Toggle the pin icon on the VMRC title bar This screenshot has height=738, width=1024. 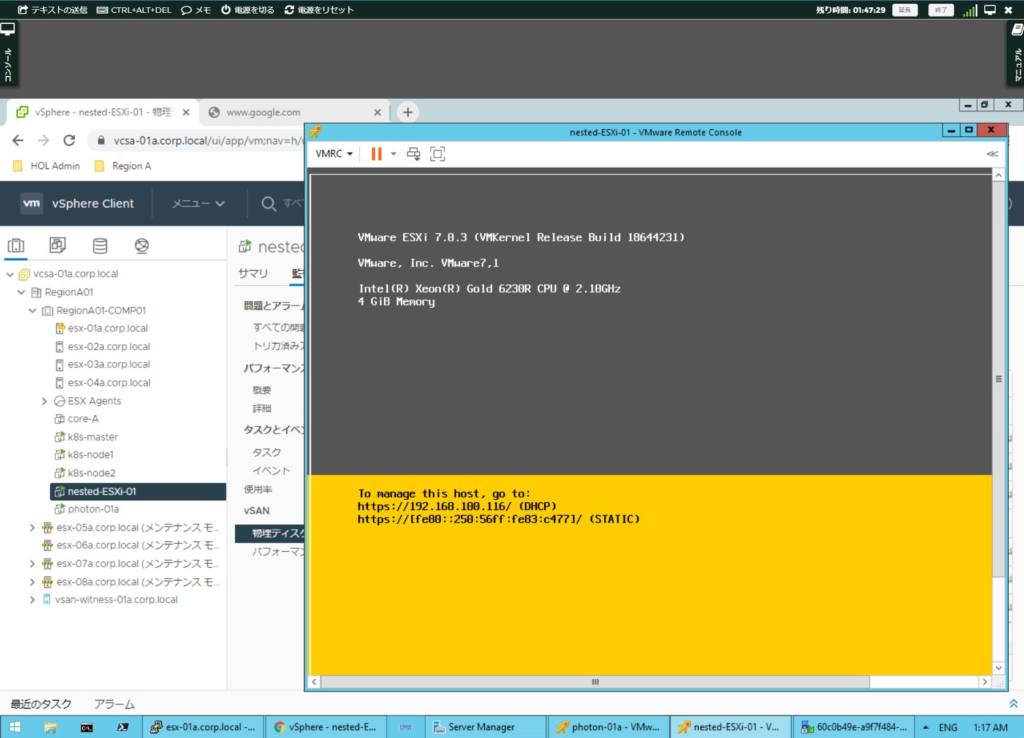[x=318, y=130]
